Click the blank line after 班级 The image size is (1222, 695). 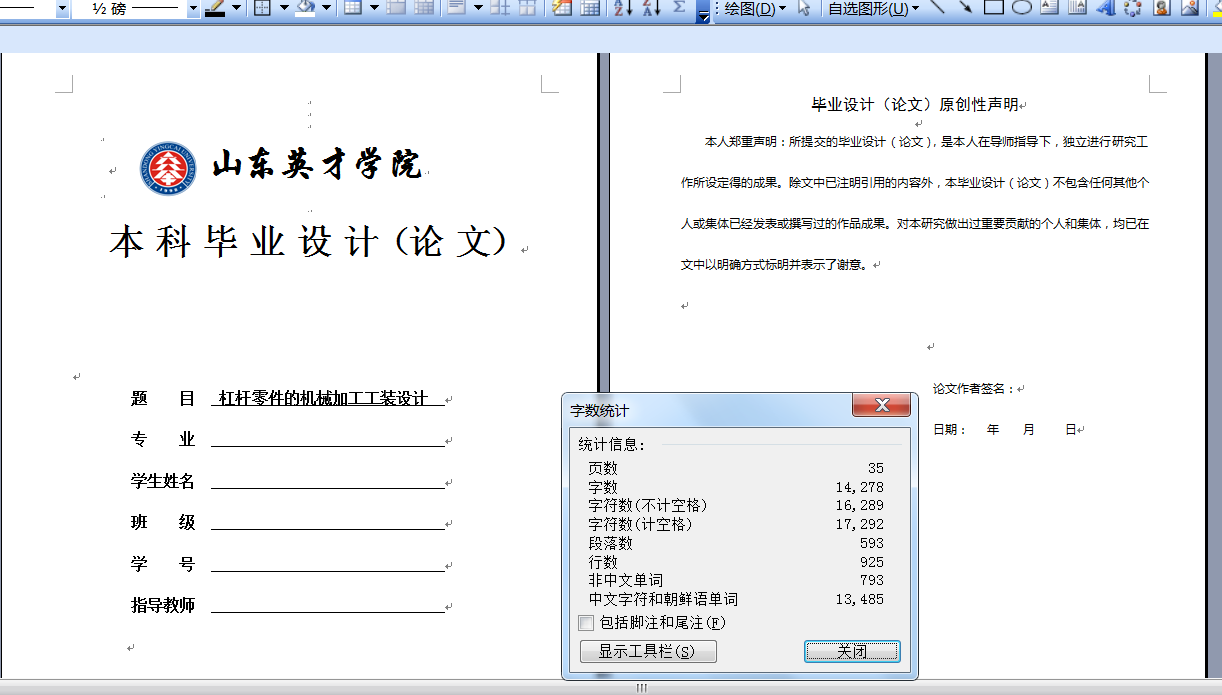(x=328, y=523)
